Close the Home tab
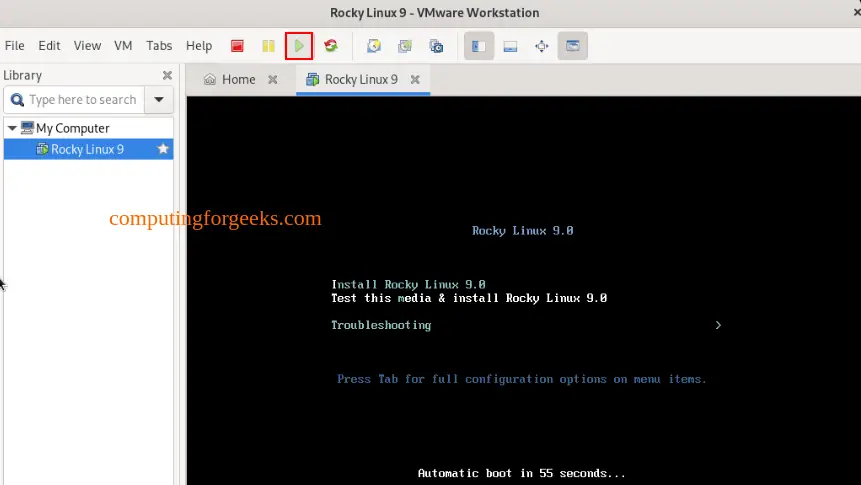The image size is (861, 485). [272, 80]
